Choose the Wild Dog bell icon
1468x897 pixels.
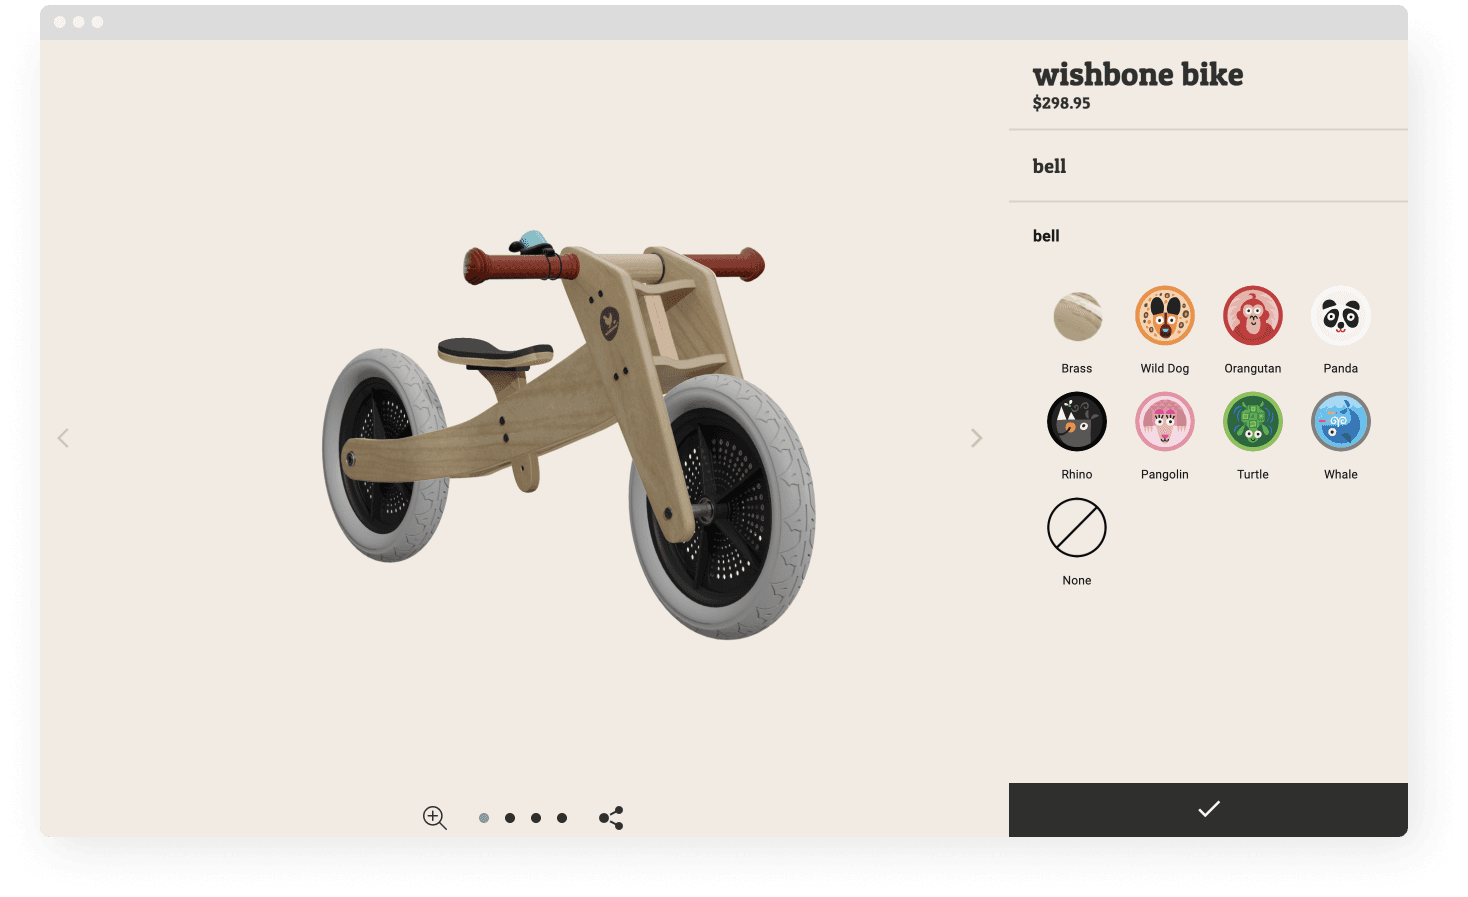[1165, 316]
